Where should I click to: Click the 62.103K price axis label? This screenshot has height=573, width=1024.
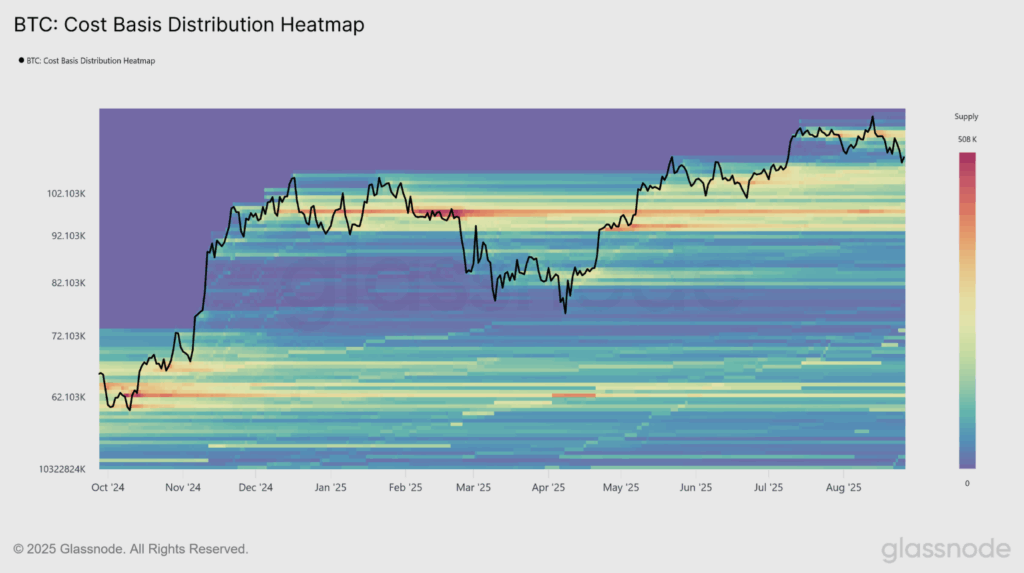tap(69, 397)
